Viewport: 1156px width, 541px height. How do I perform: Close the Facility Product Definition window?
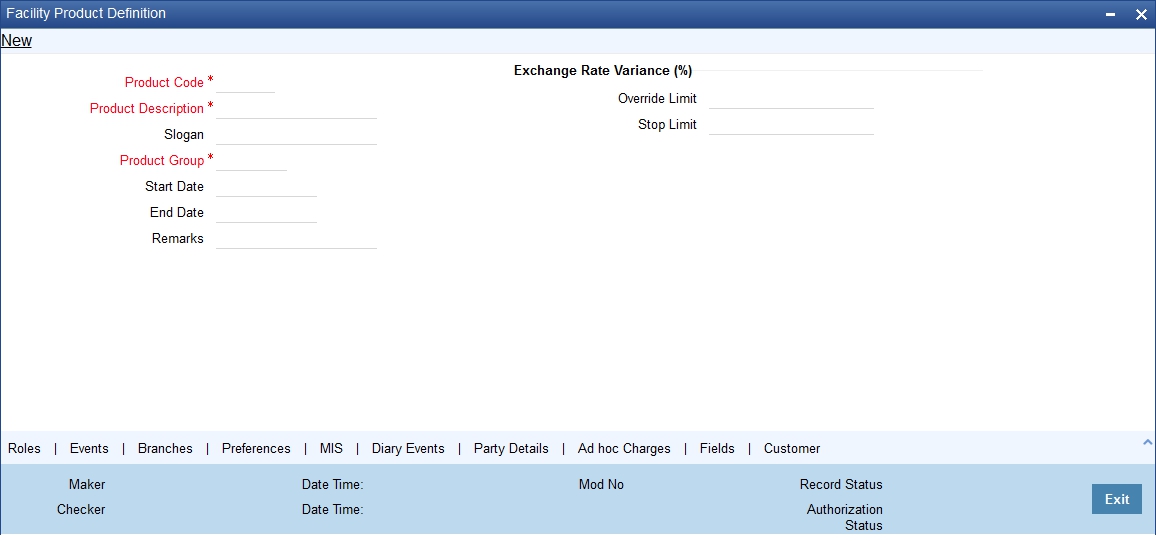point(1141,14)
